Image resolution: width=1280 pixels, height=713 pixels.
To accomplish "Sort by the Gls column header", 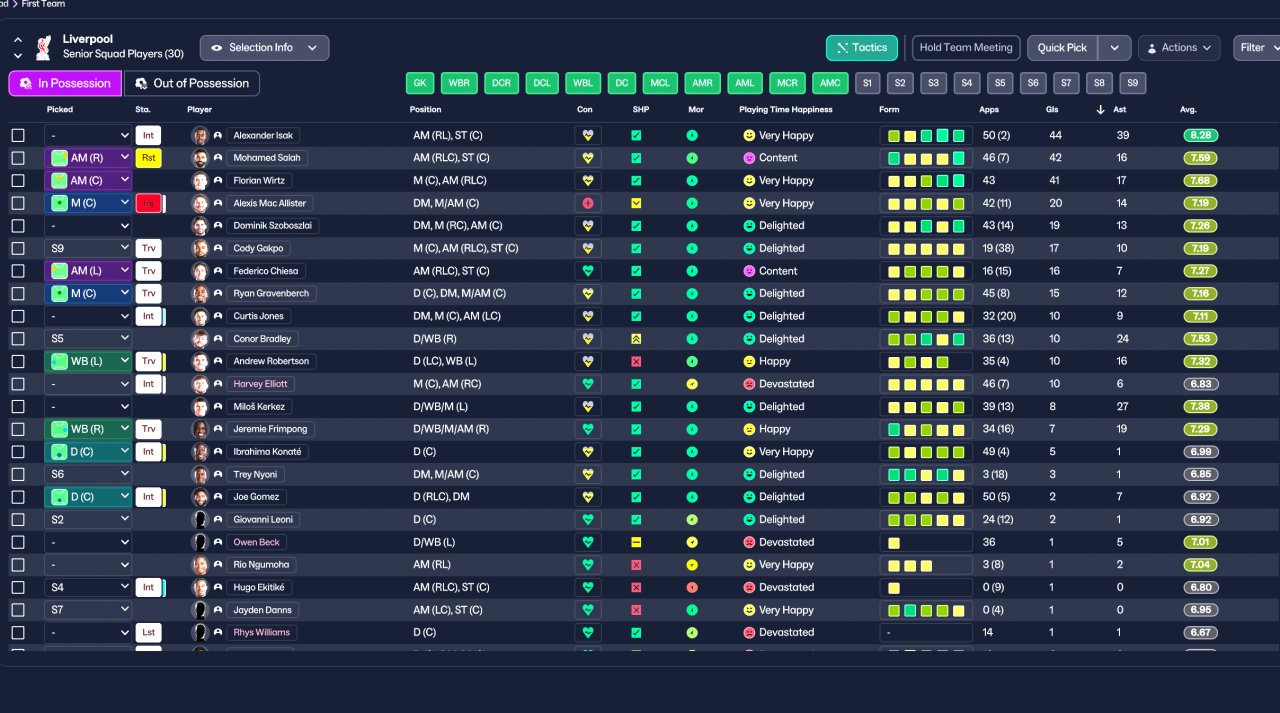I will (1053, 110).
